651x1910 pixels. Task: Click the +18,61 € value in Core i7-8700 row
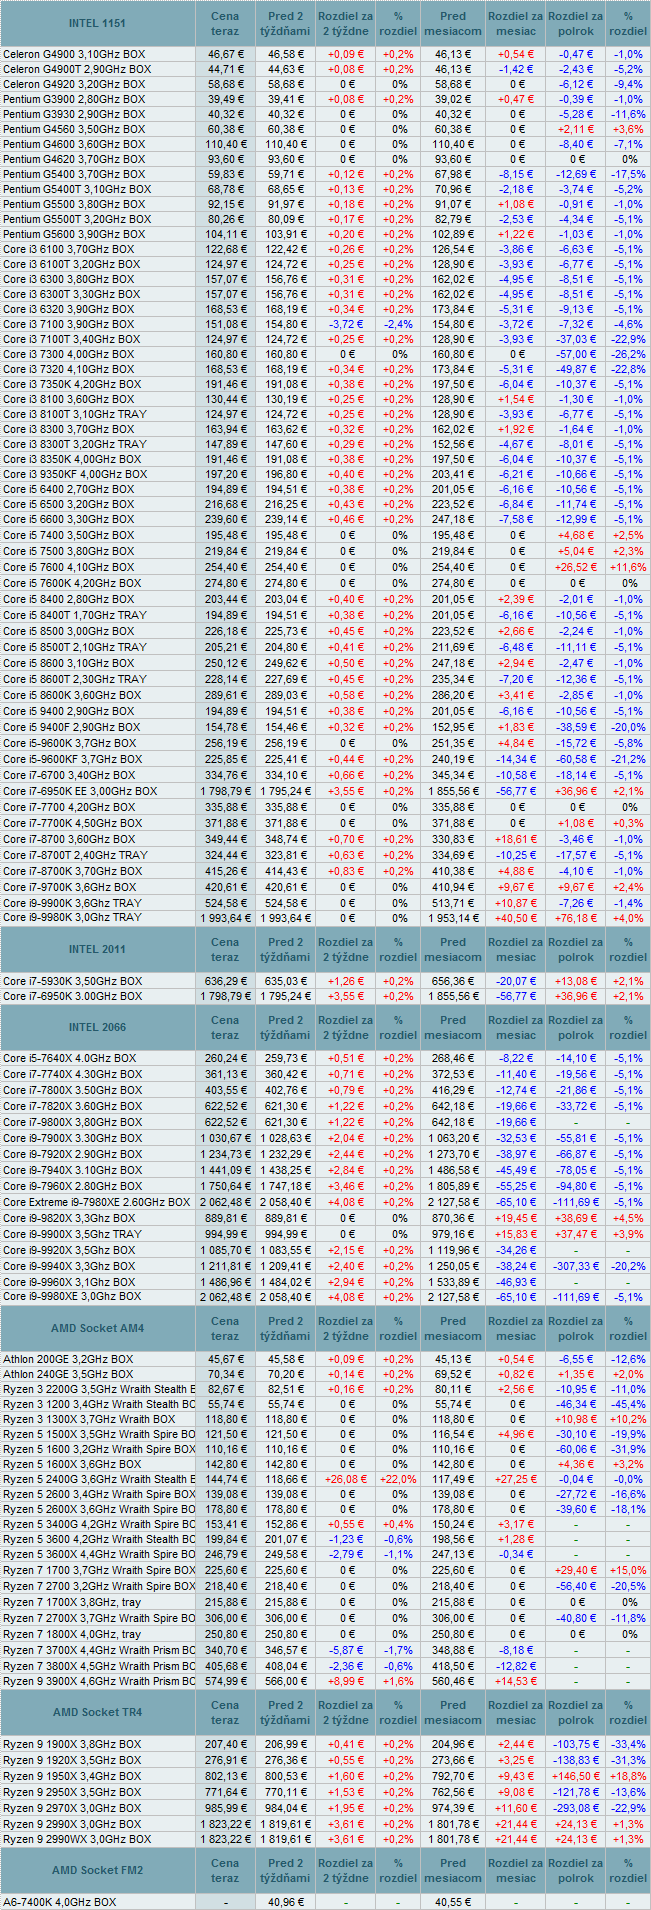pos(516,839)
